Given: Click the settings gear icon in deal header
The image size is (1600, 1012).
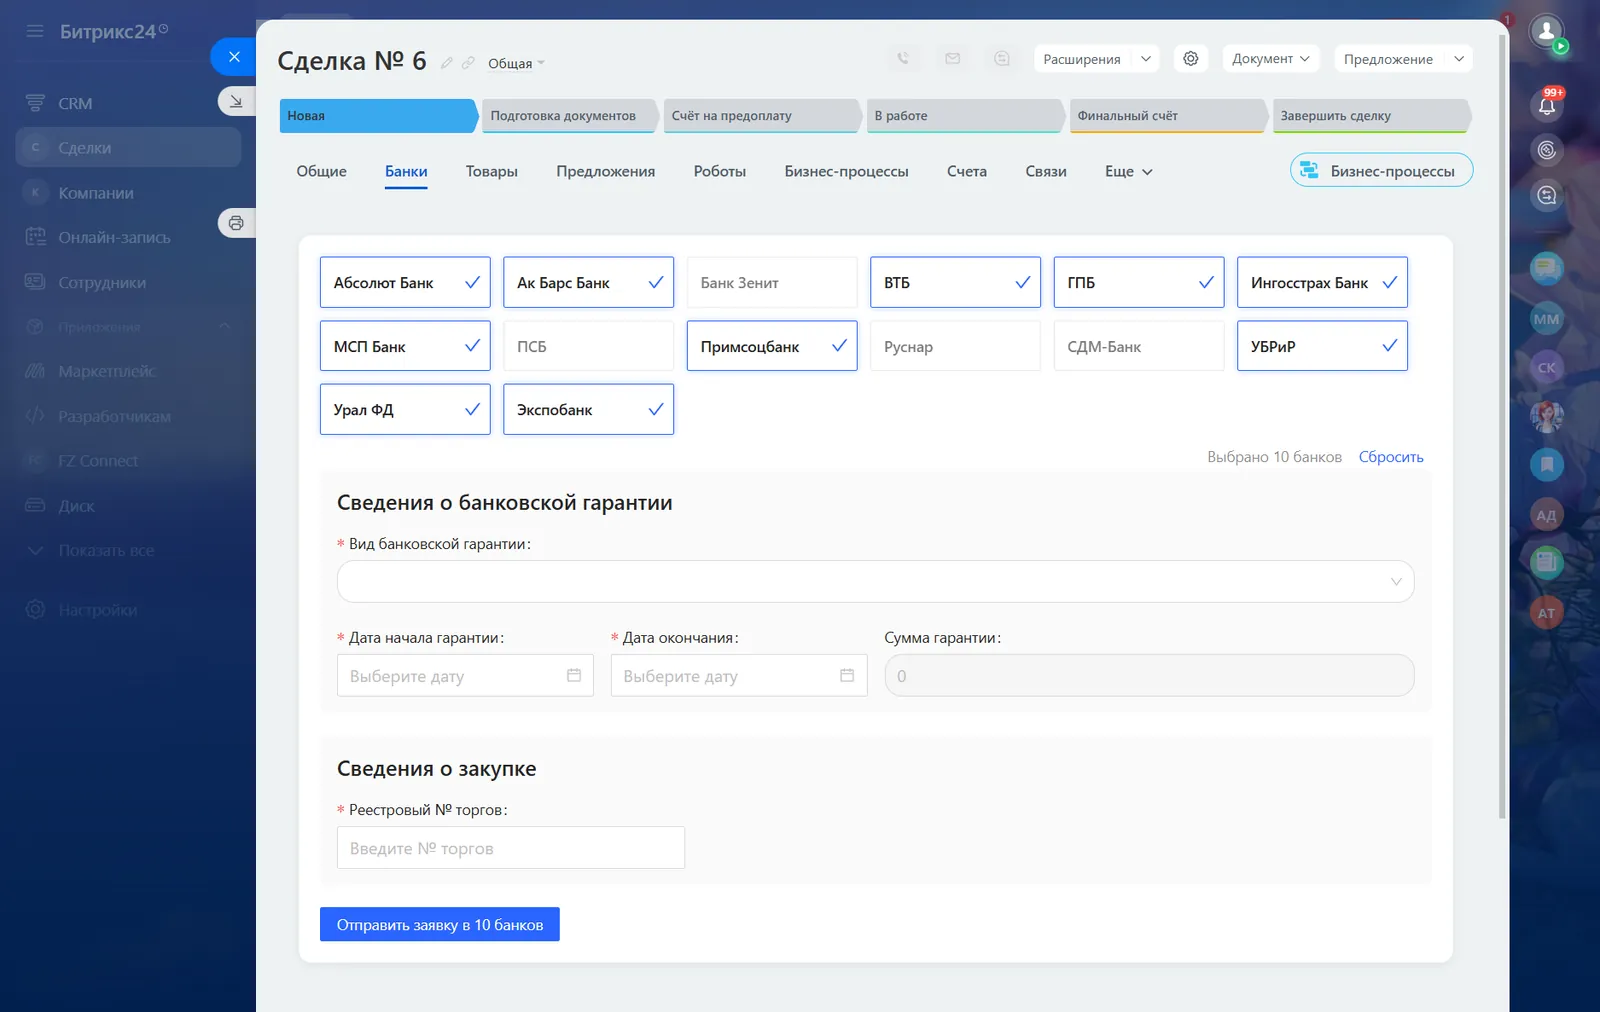Looking at the screenshot, I should click(x=1190, y=59).
